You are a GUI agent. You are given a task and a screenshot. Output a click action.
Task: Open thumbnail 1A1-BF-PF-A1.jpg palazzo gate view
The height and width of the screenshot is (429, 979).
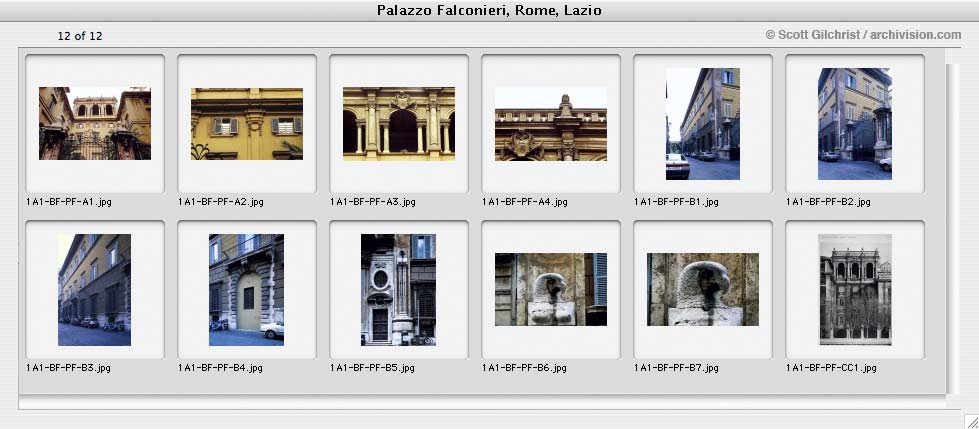click(95, 124)
